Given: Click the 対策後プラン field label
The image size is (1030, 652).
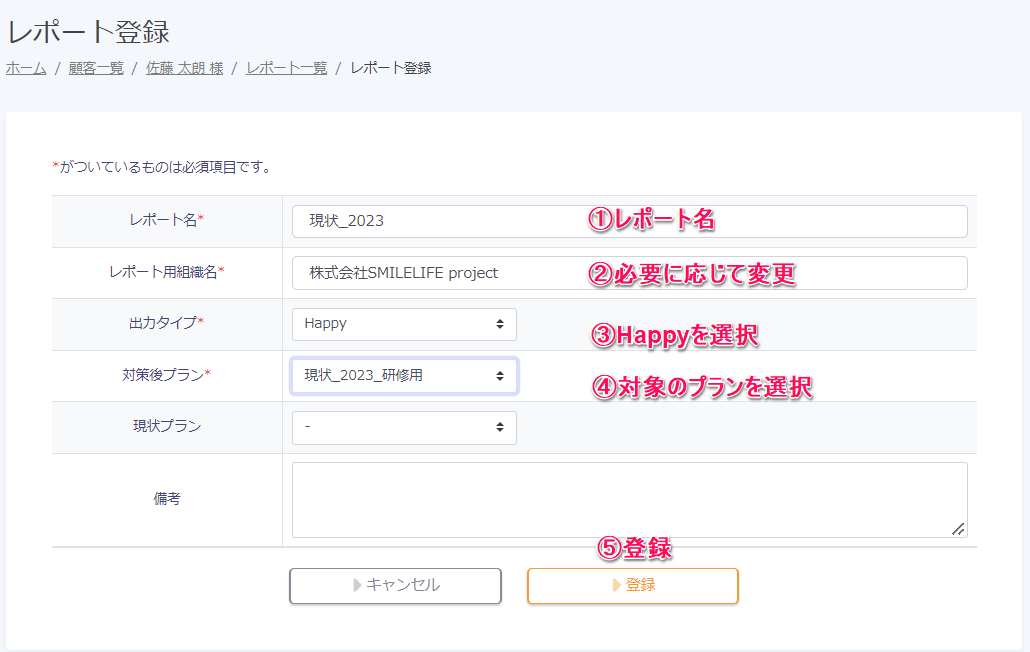Looking at the screenshot, I should coord(166,375).
